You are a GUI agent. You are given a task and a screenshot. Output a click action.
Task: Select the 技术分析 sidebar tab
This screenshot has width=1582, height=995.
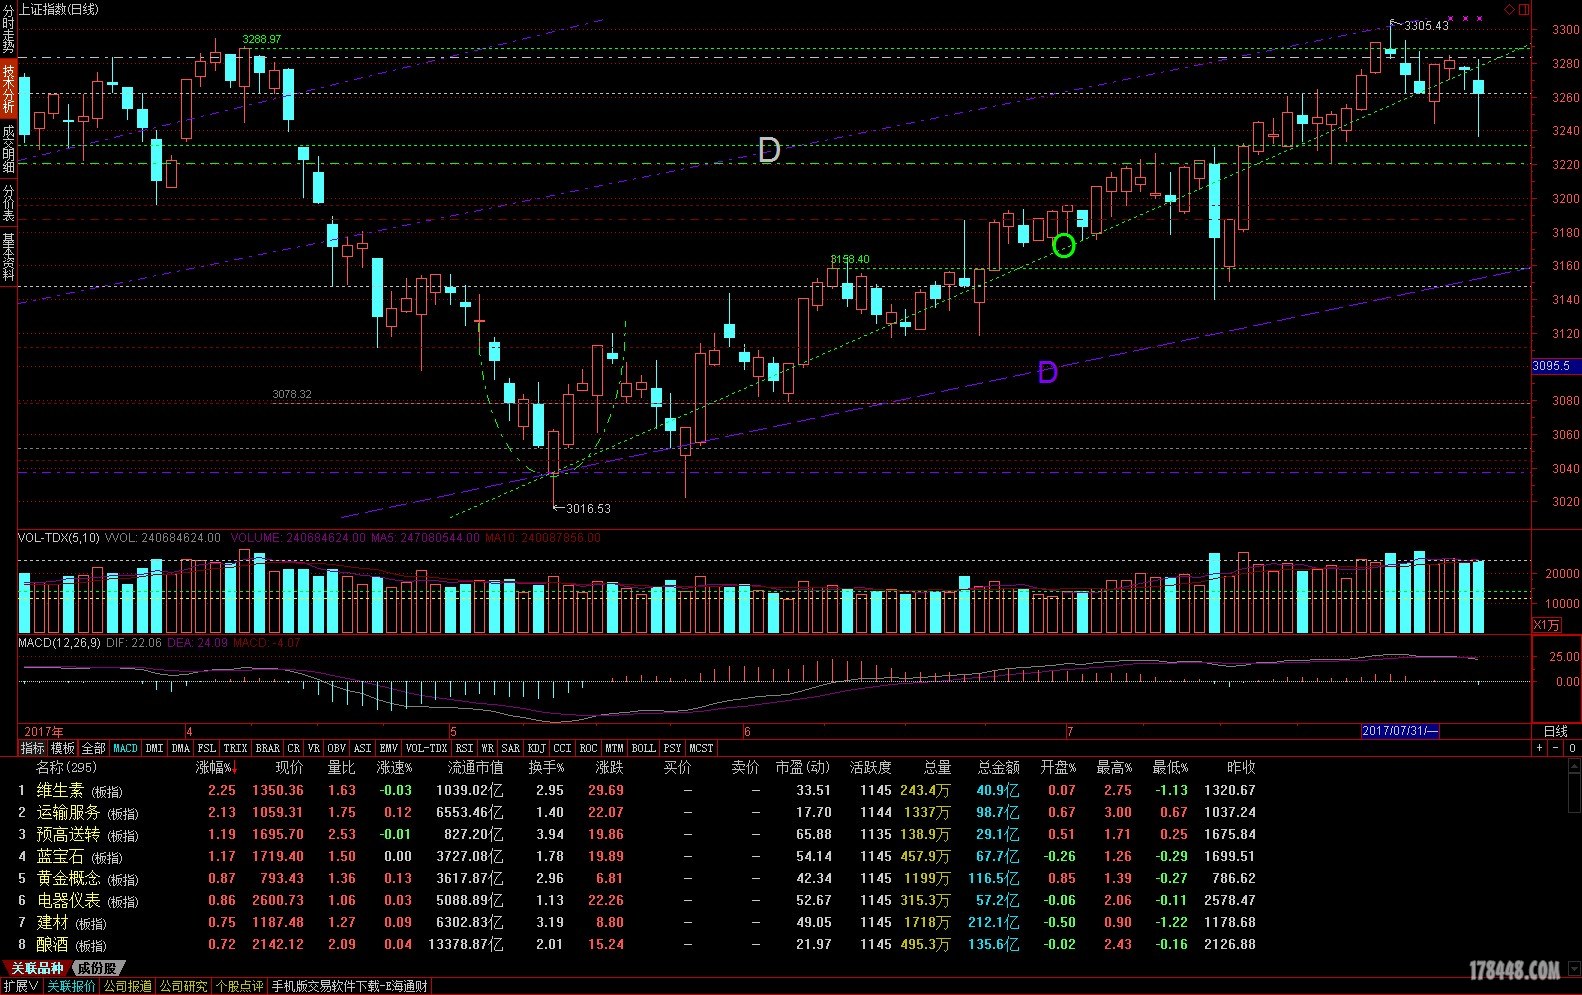[8, 89]
